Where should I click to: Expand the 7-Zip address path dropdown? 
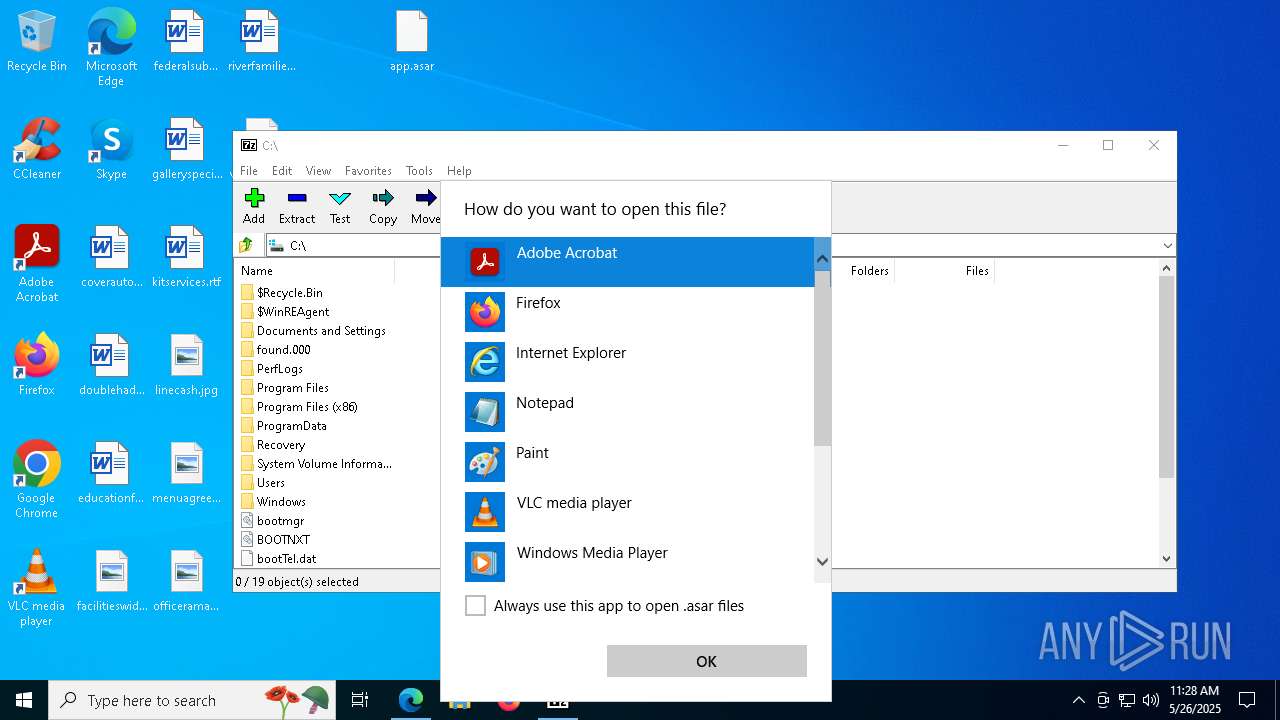point(1167,245)
